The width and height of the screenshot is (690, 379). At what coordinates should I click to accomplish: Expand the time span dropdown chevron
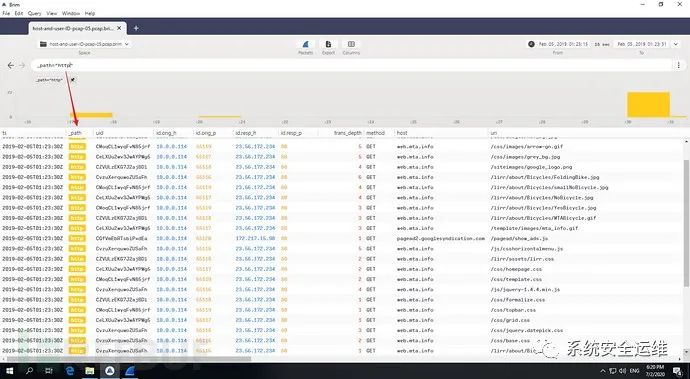tap(676, 44)
